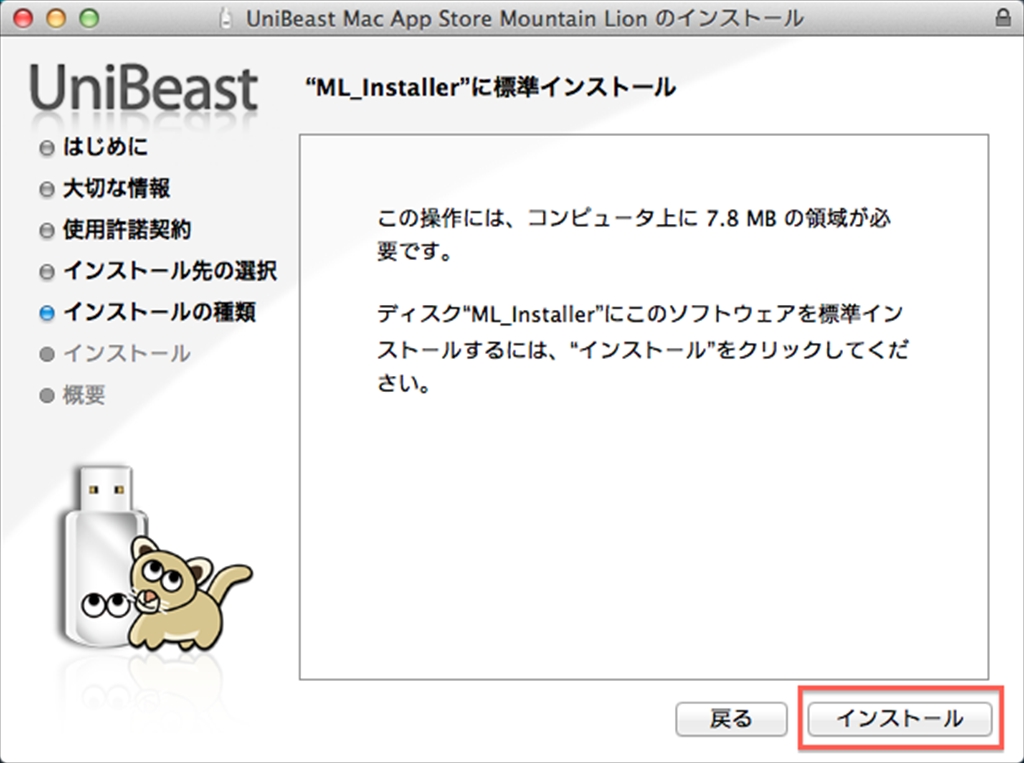Click the bullet beside 使用許諾契約
Image resolution: width=1024 pixels, height=763 pixels.
point(46,231)
